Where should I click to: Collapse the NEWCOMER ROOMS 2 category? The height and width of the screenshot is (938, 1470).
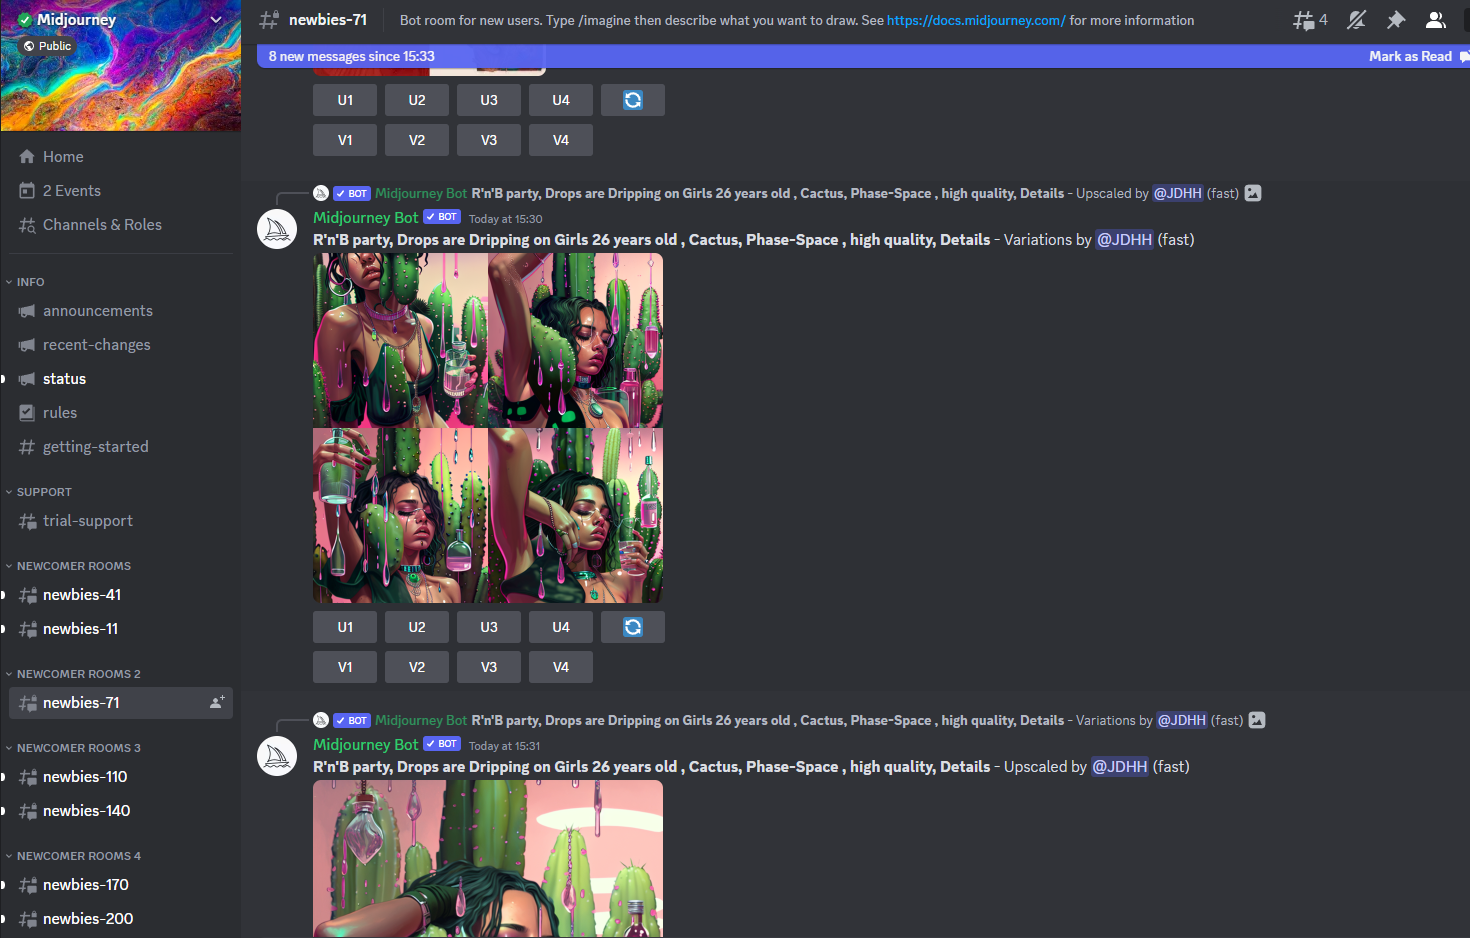(74, 674)
